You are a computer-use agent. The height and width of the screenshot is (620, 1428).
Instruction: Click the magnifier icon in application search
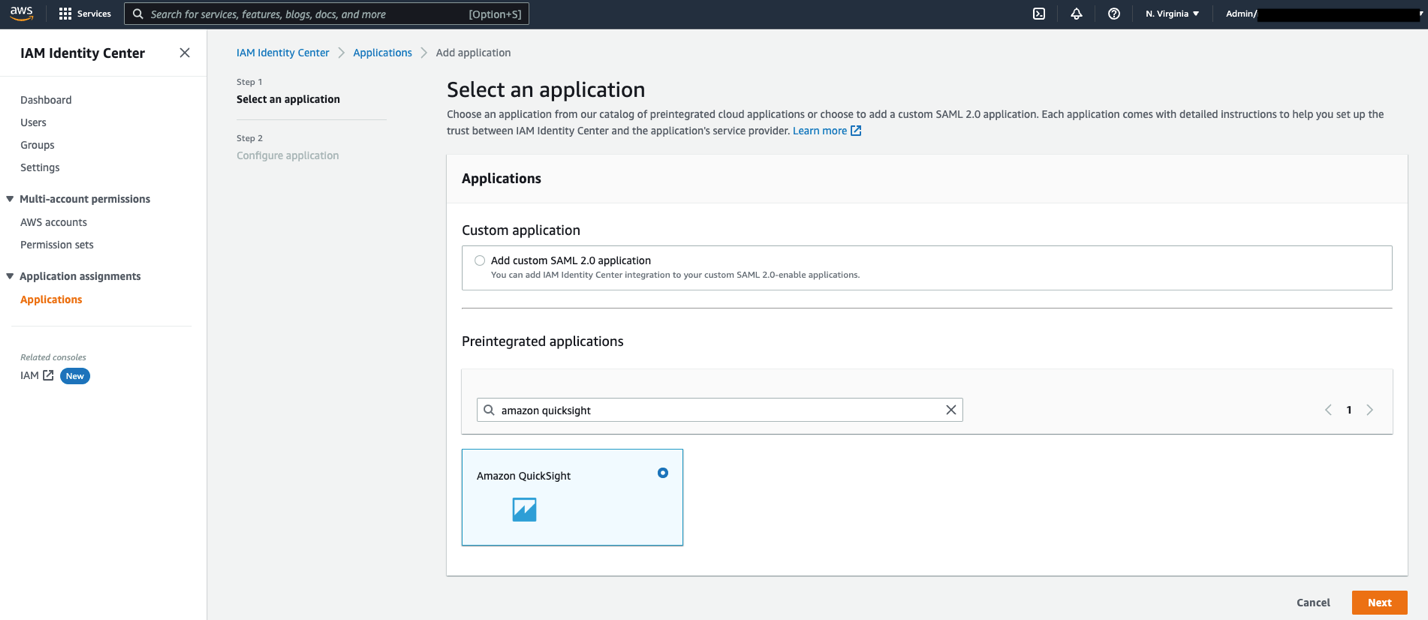click(489, 410)
